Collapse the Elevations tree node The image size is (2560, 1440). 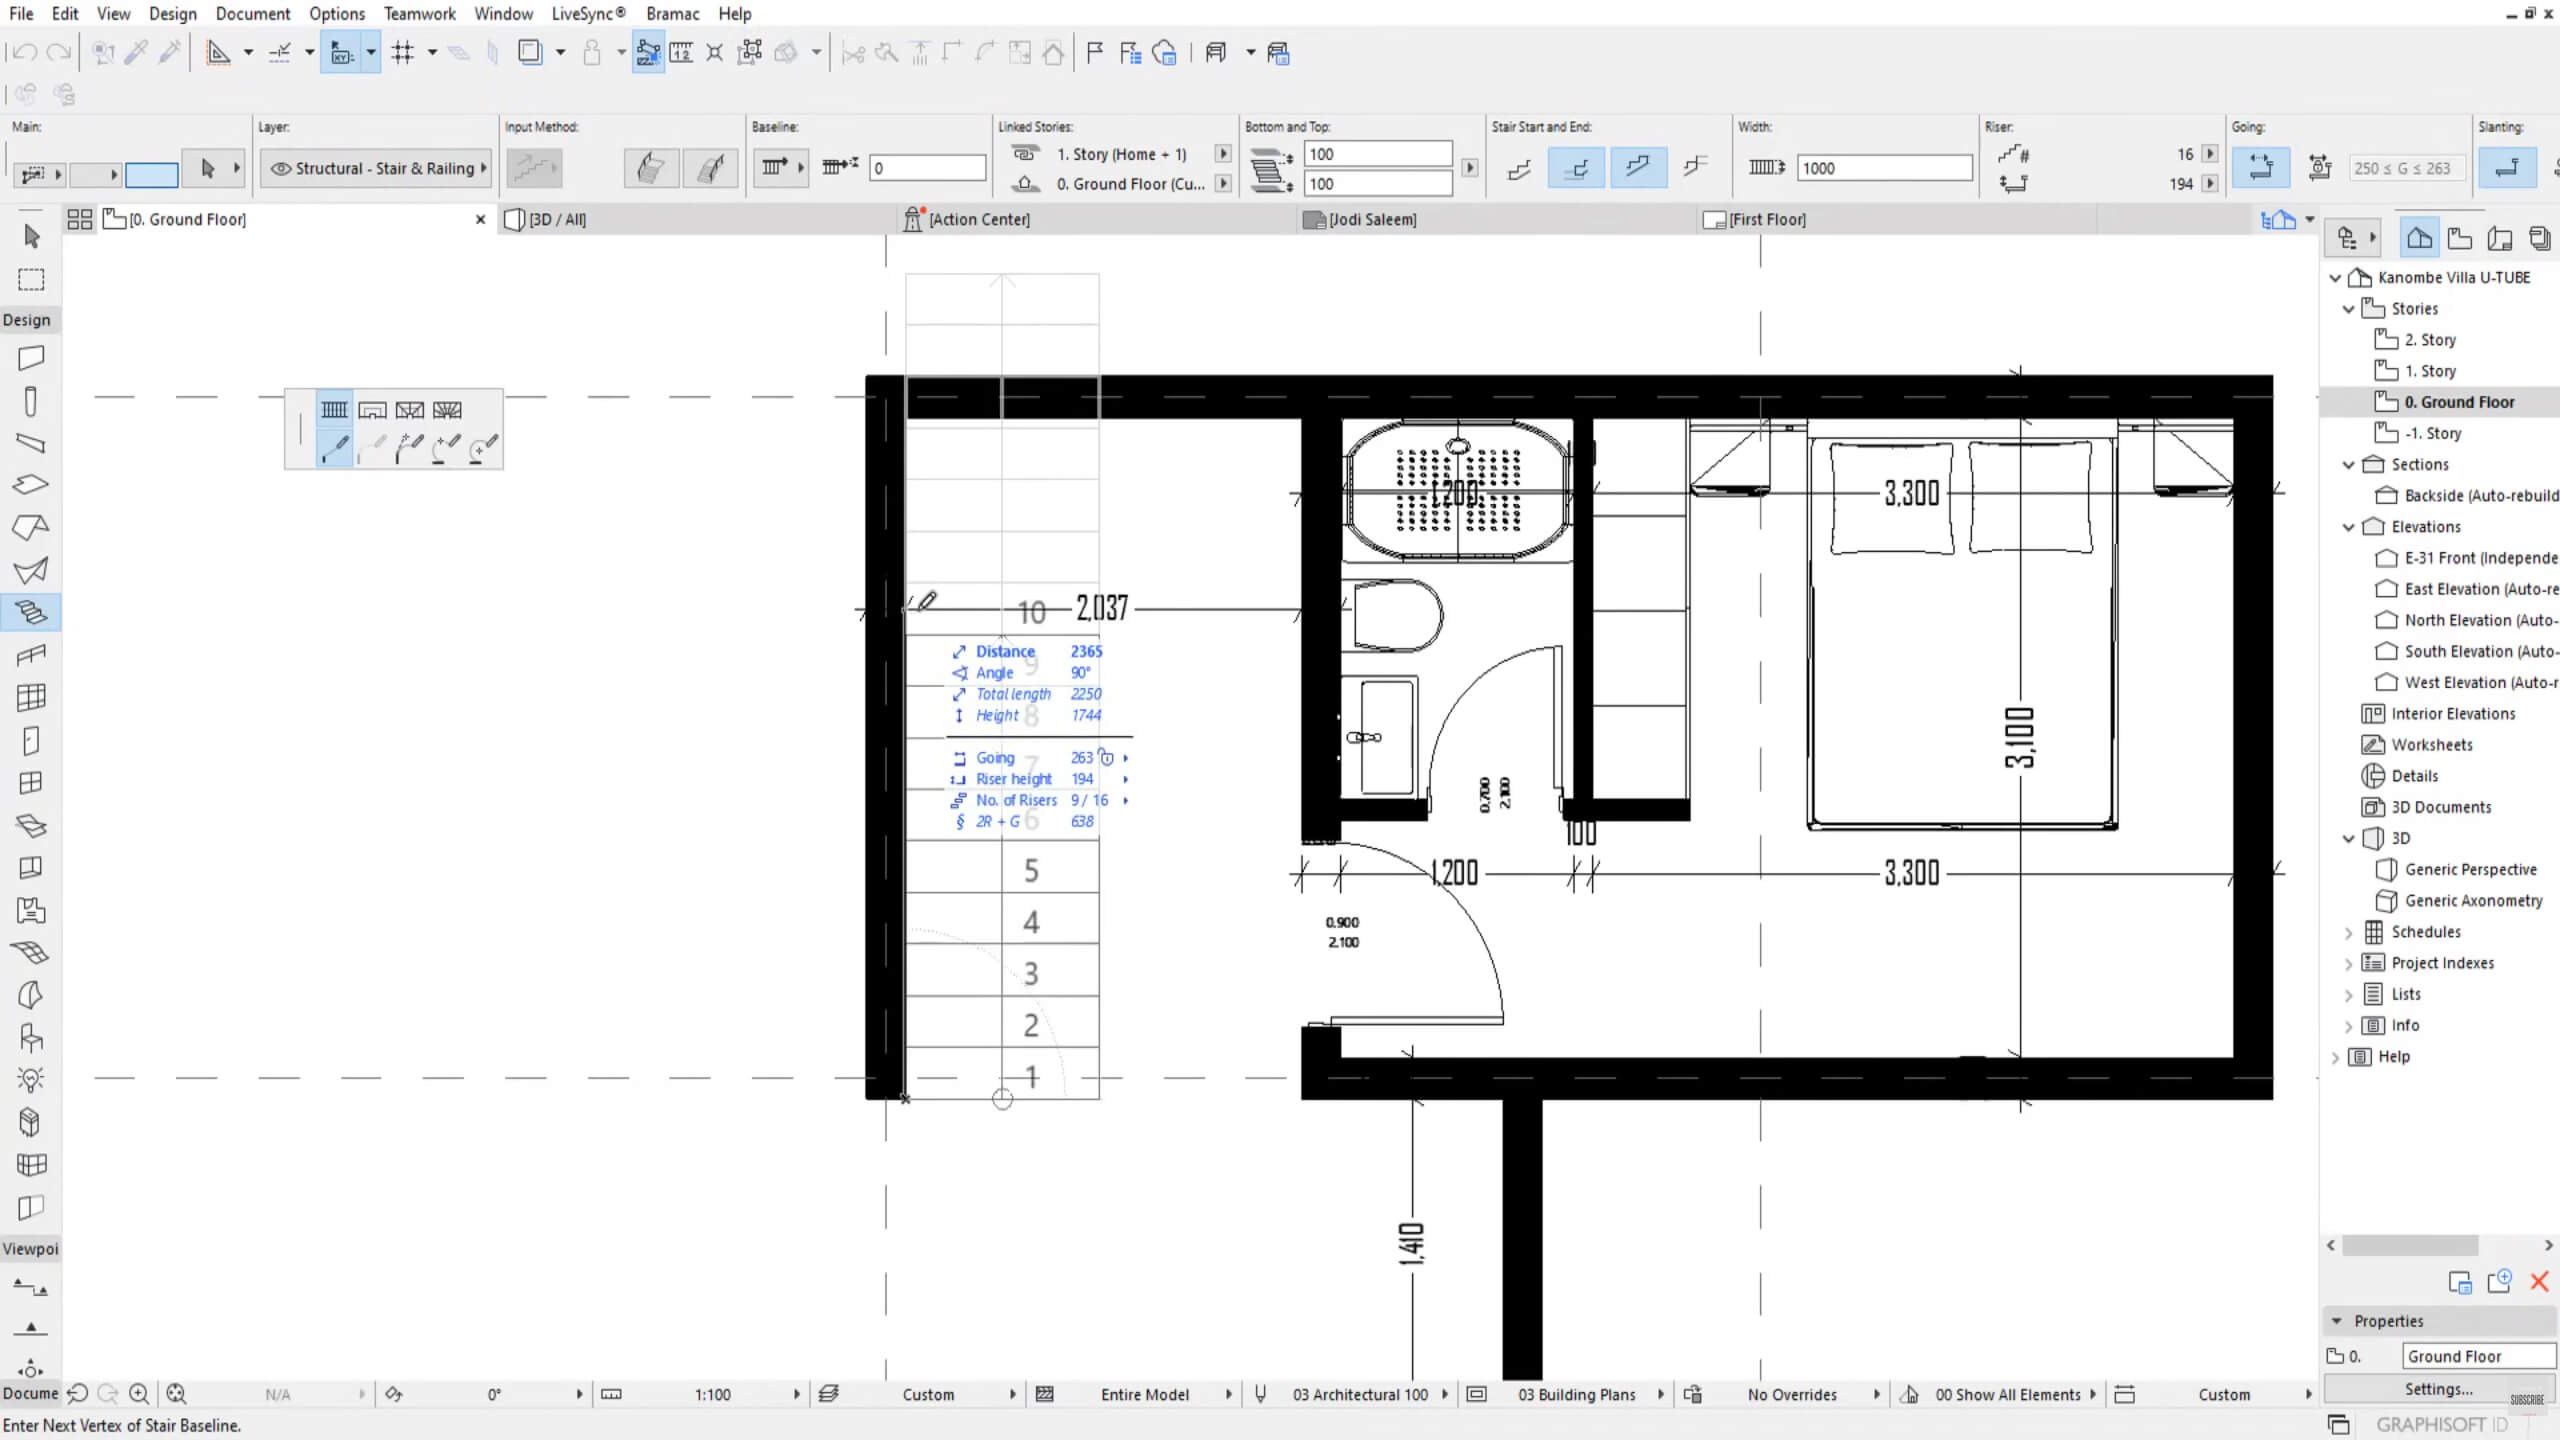[x=2349, y=527]
